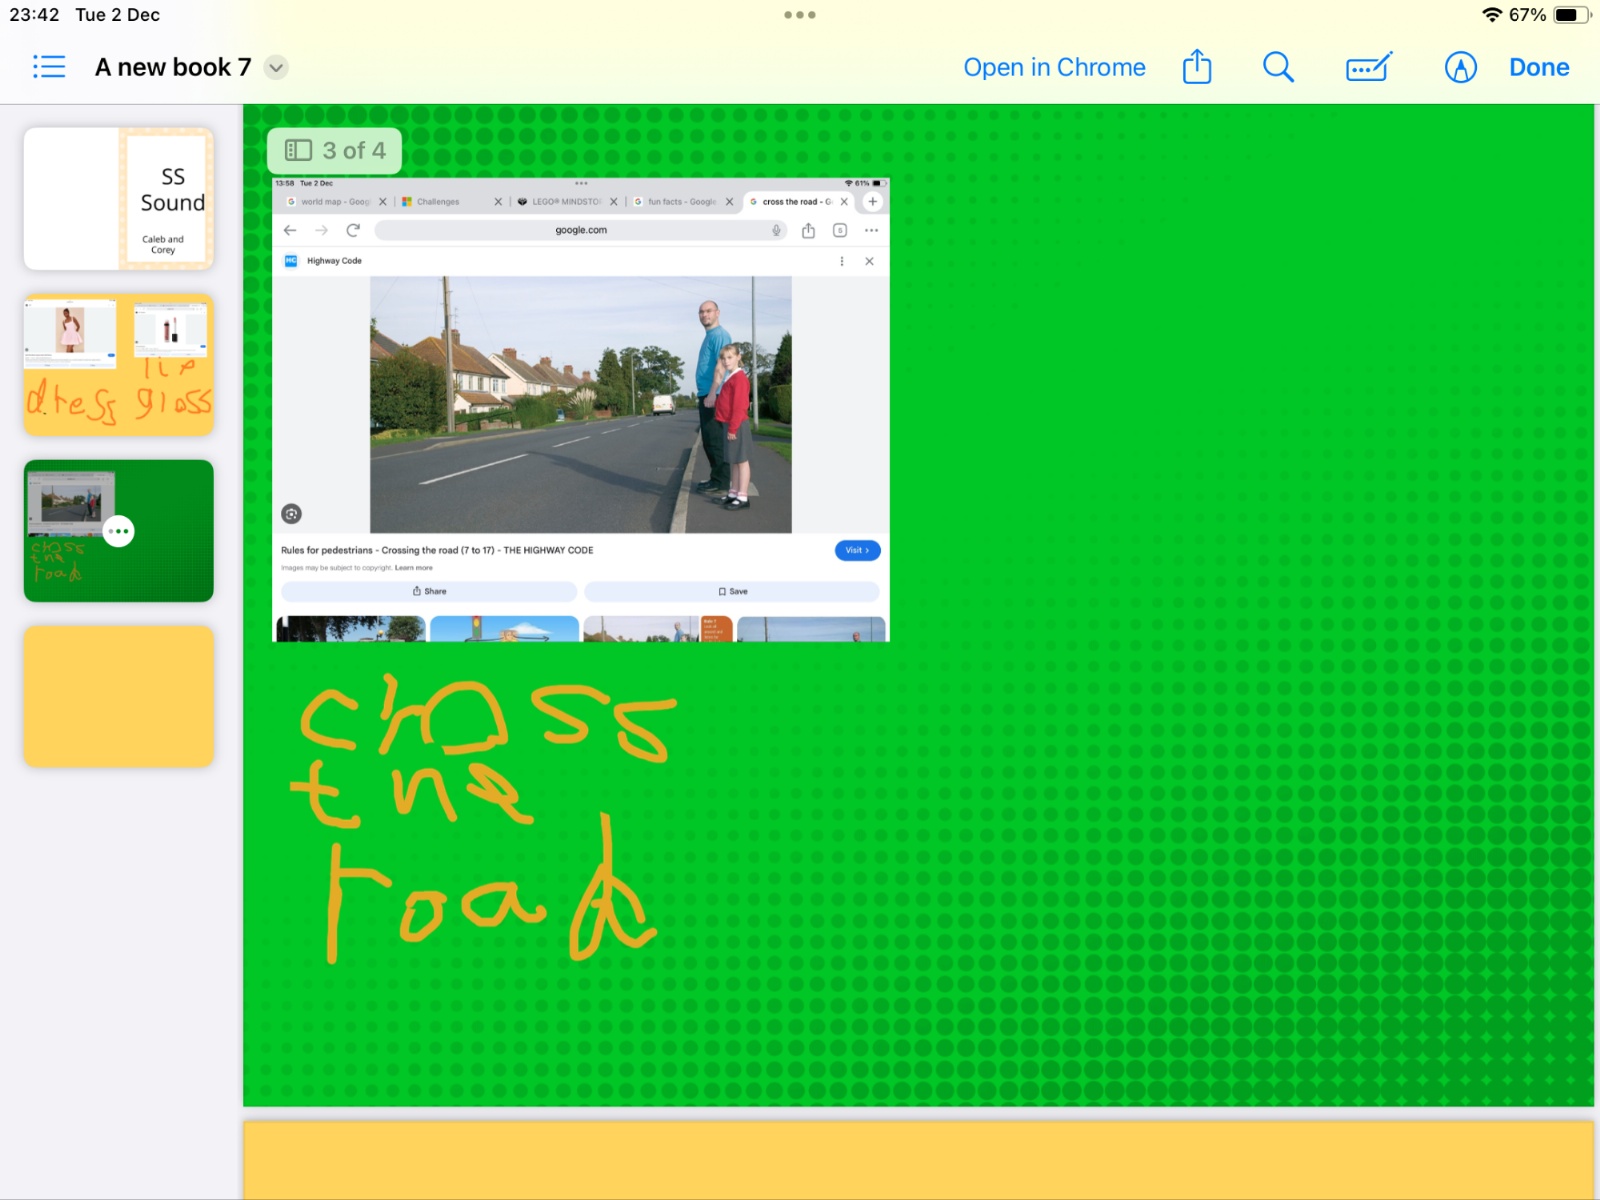Activate the Markup pen icon

point(1460,67)
